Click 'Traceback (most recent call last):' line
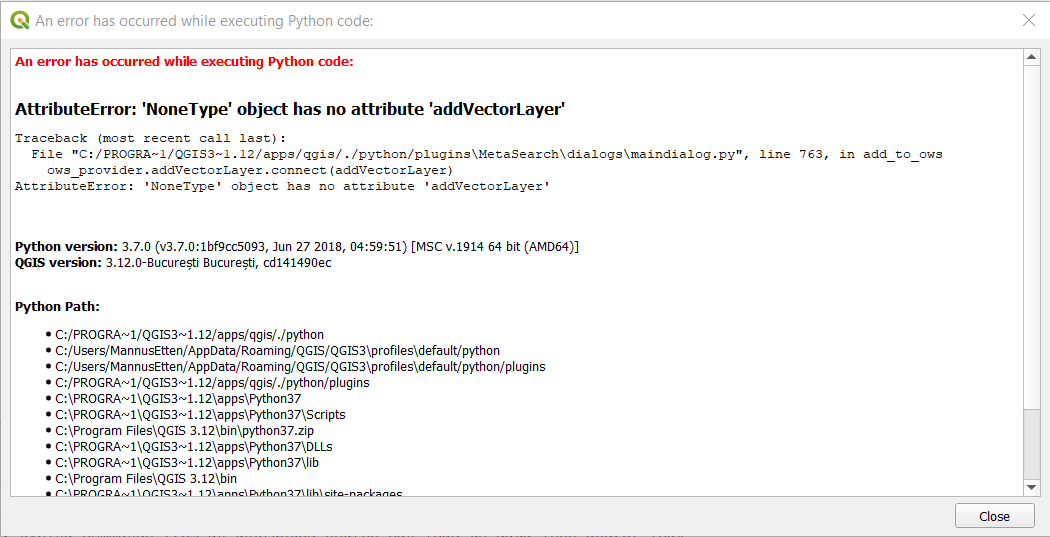 pyautogui.click(x=151, y=138)
